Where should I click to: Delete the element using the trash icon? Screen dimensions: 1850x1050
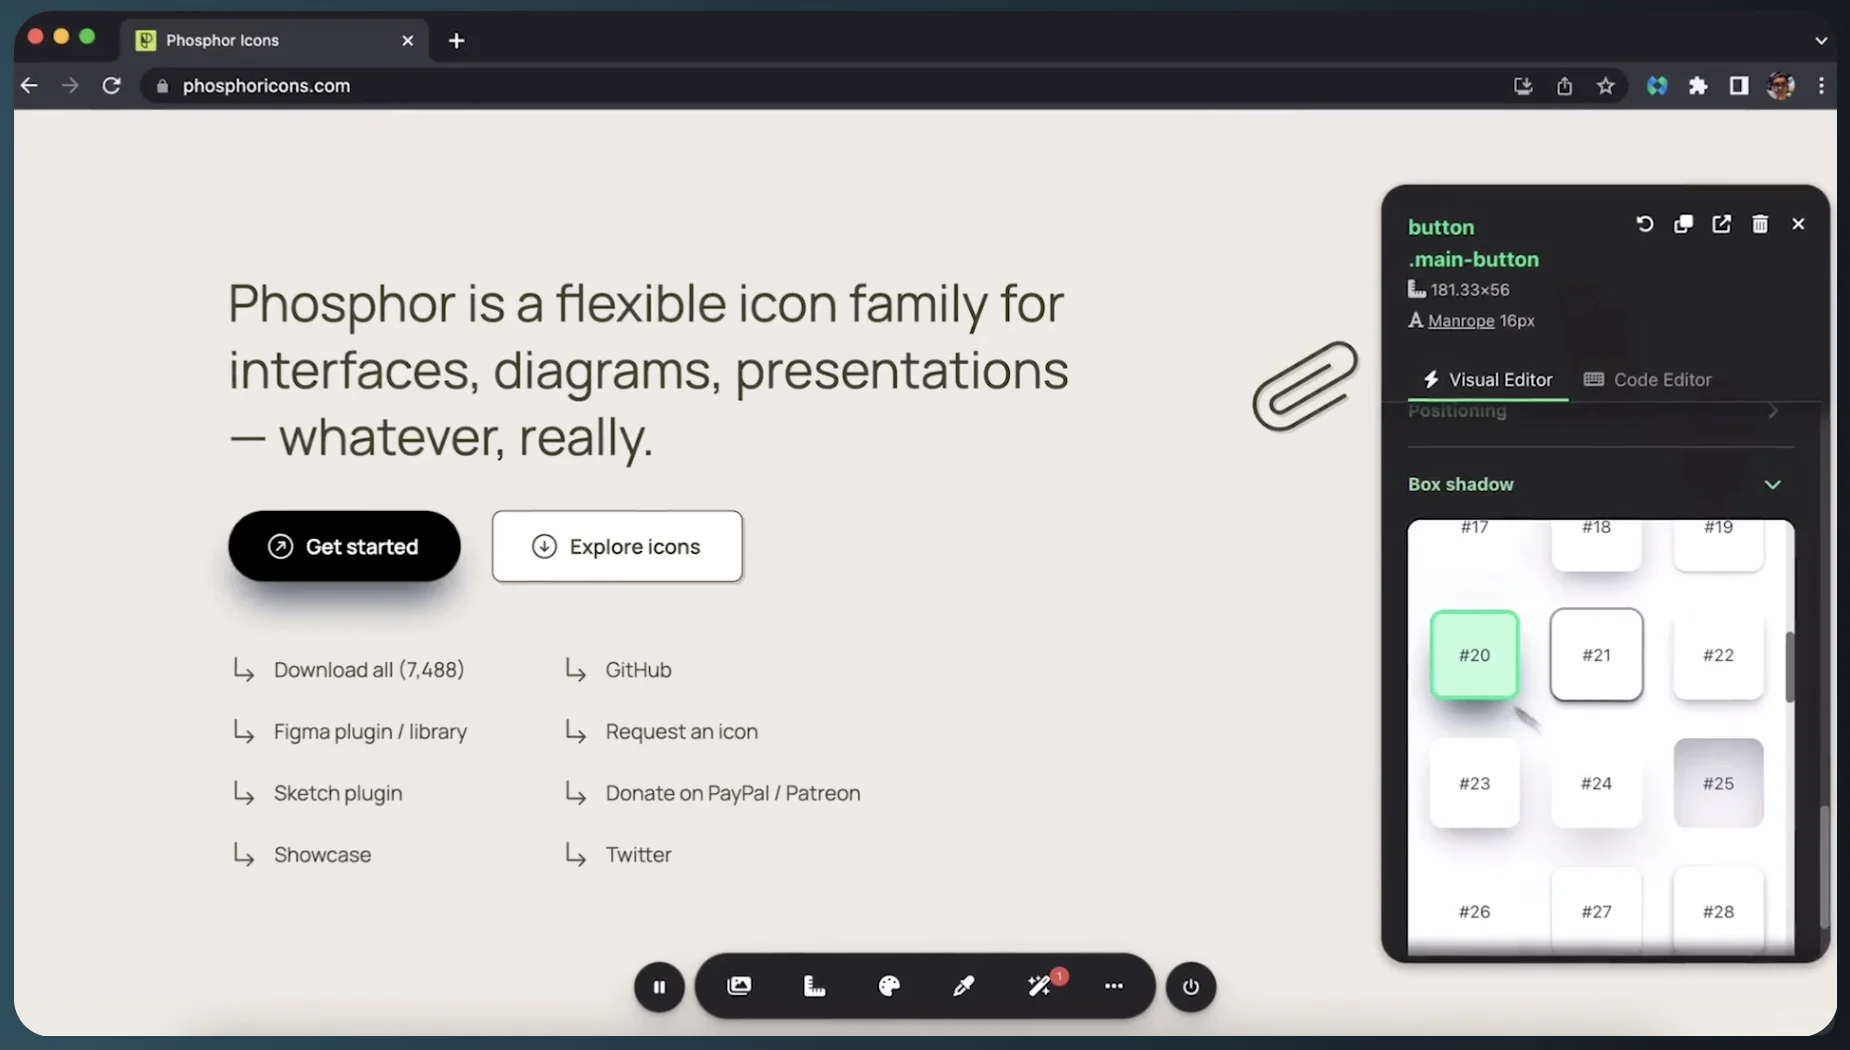coord(1760,224)
